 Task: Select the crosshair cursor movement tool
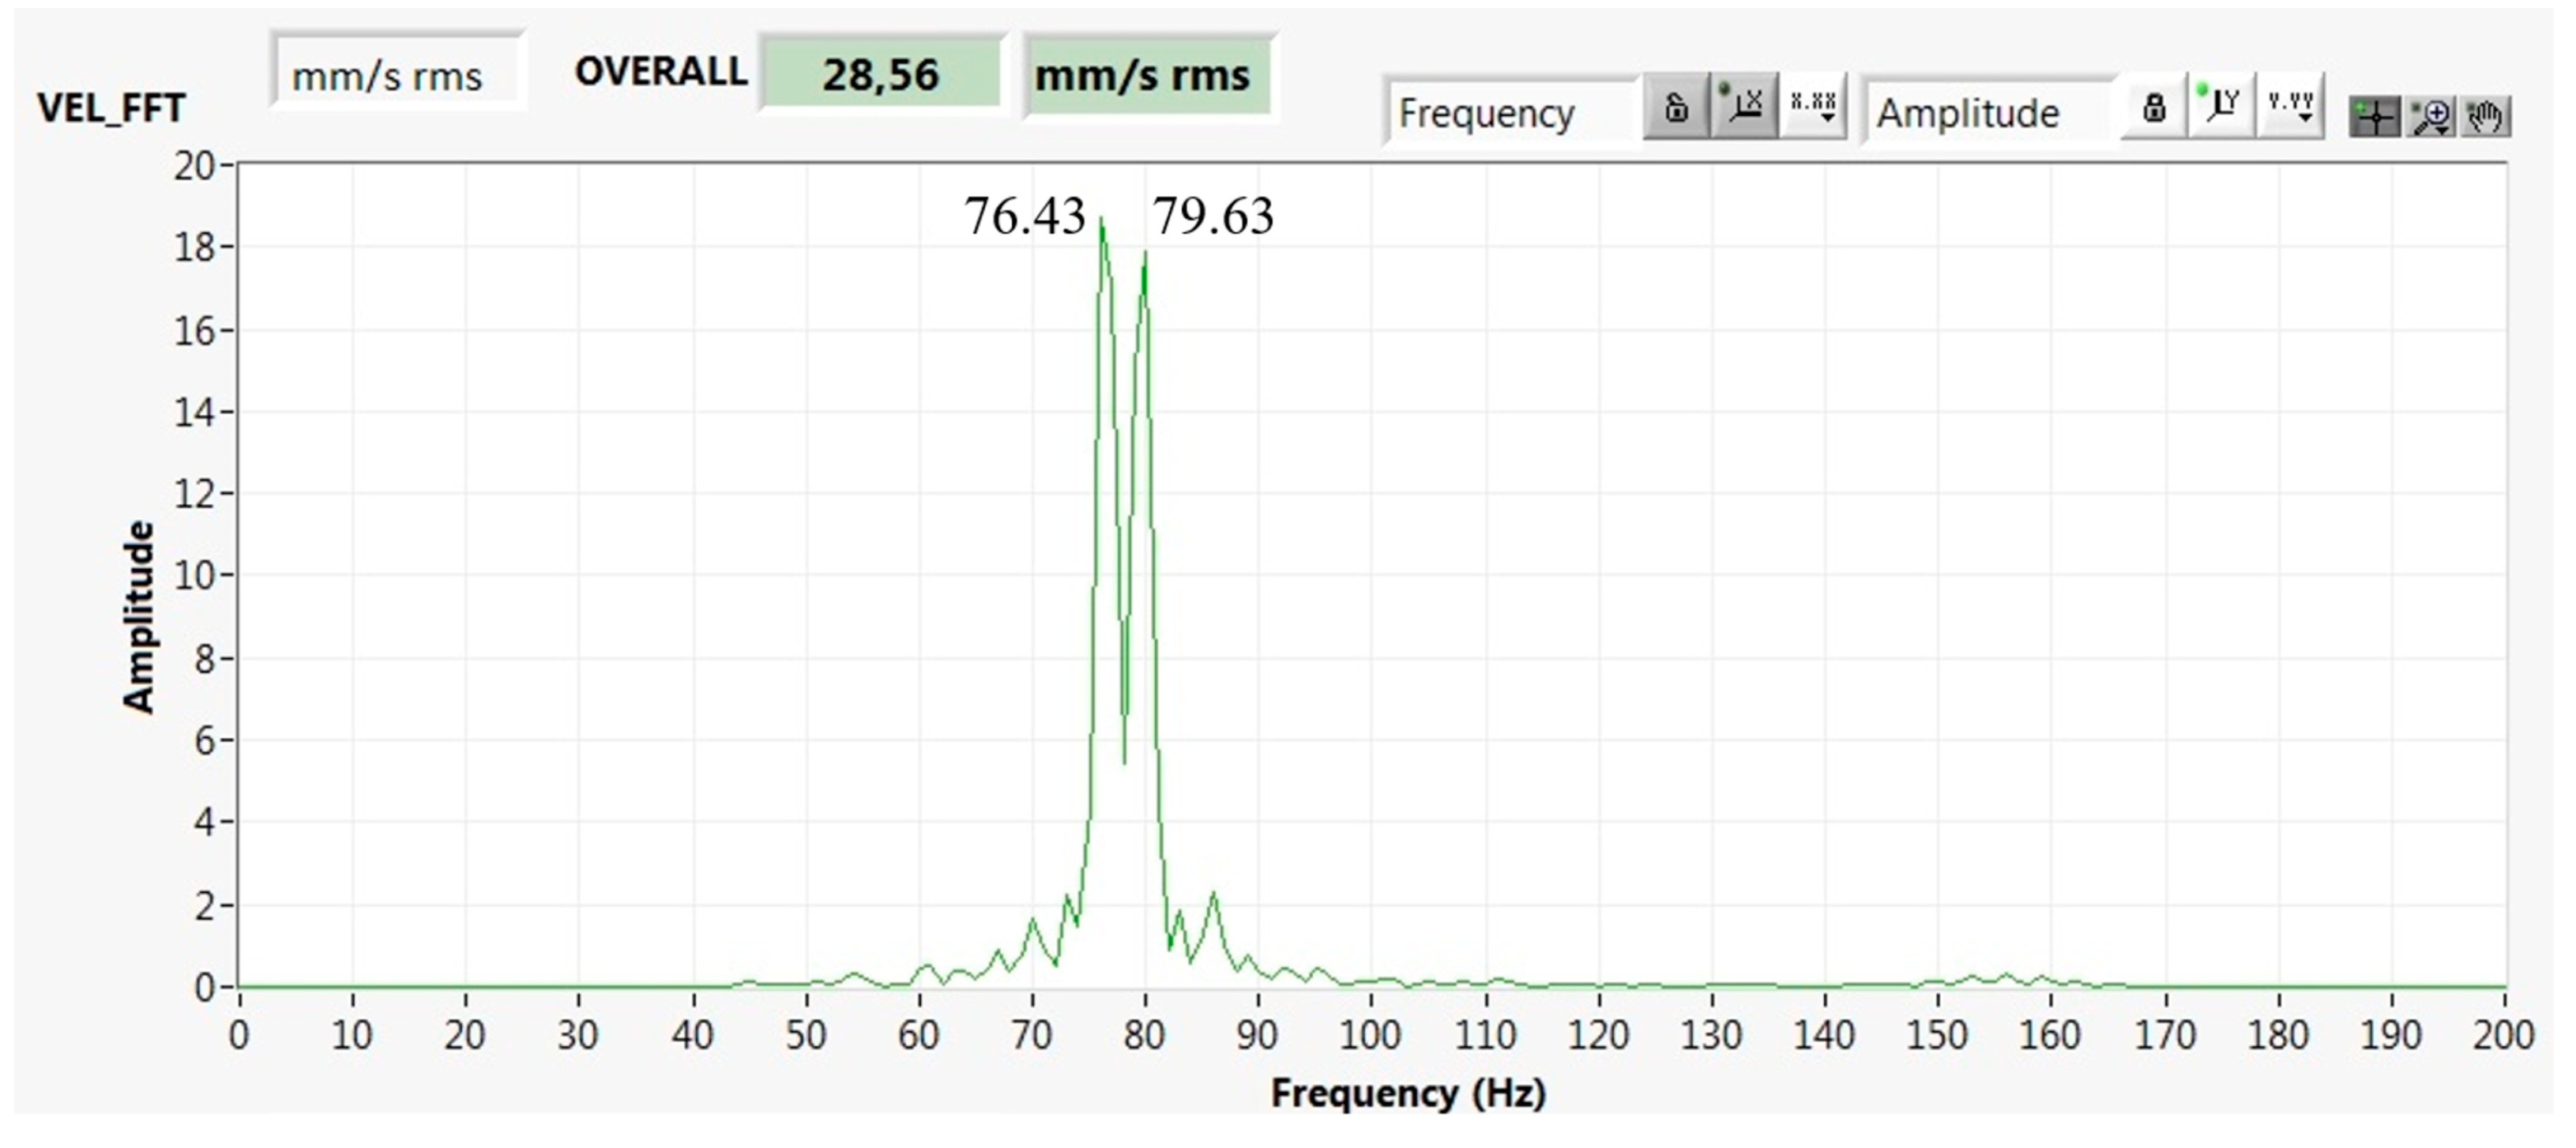[2374, 118]
